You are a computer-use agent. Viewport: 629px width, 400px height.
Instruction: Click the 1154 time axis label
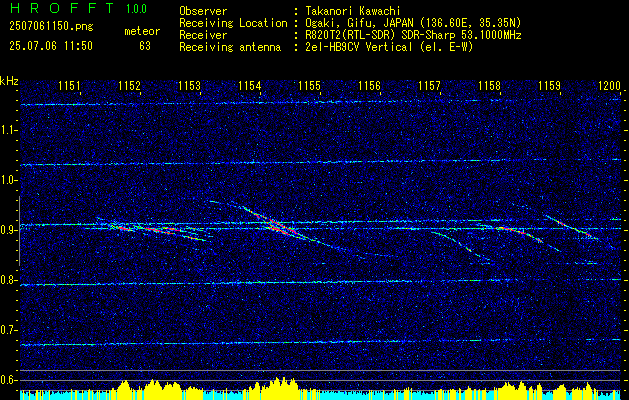tap(250, 85)
